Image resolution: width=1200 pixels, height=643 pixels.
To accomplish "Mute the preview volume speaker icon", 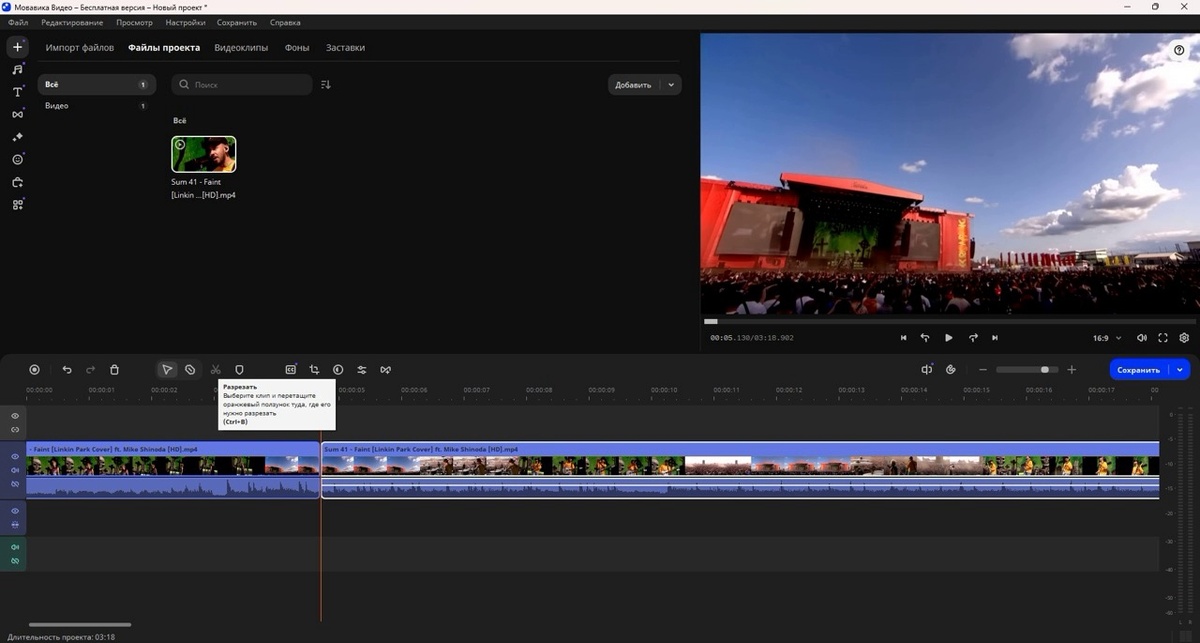I will [1142, 338].
